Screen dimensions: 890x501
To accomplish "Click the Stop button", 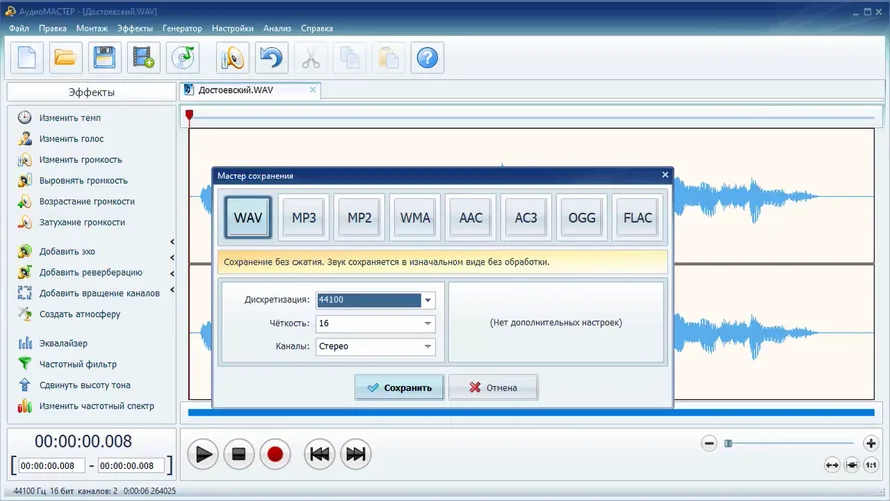I will coord(239,454).
